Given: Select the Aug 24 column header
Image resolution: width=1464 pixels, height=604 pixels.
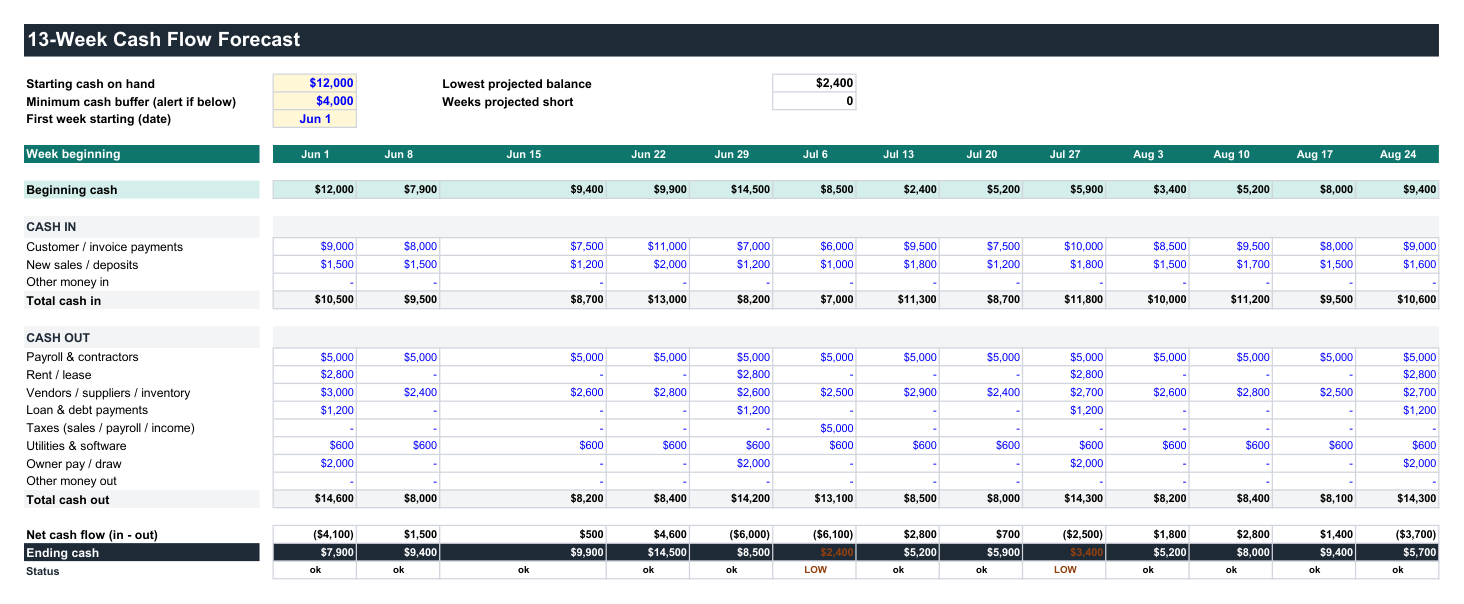Looking at the screenshot, I should pos(1397,154).
